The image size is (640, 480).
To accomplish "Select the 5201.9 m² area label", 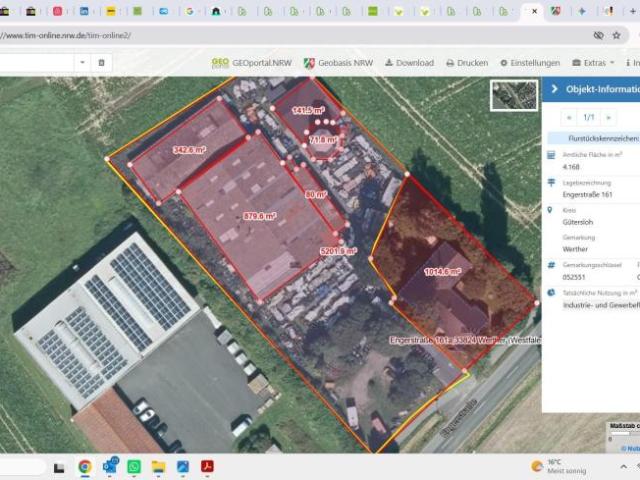I will coord(339,251).
